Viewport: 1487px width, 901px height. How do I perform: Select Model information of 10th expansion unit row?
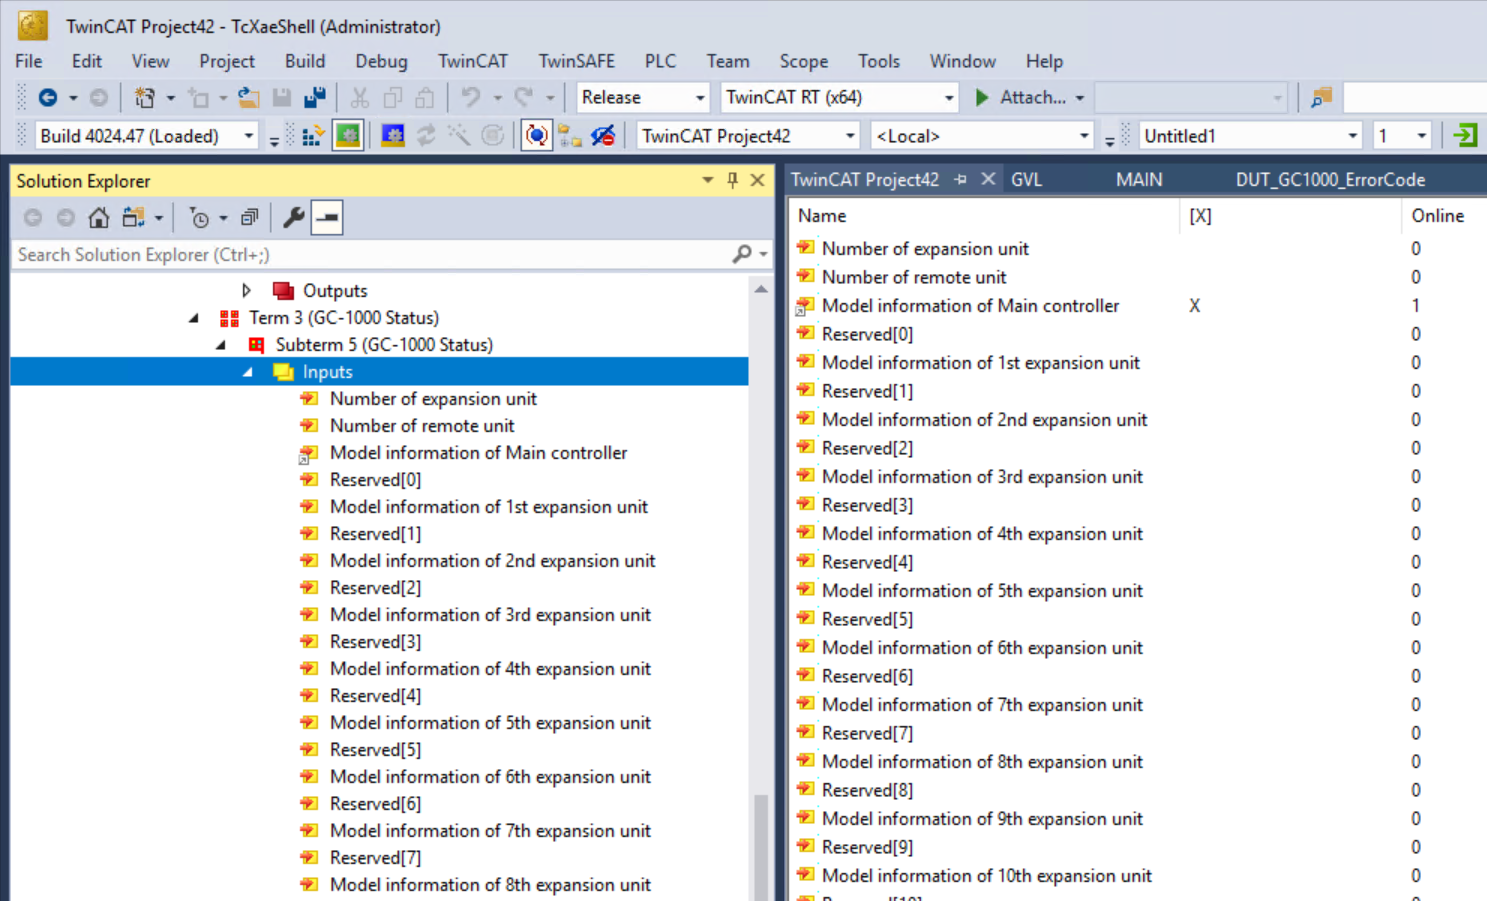(x=986, y=876)
